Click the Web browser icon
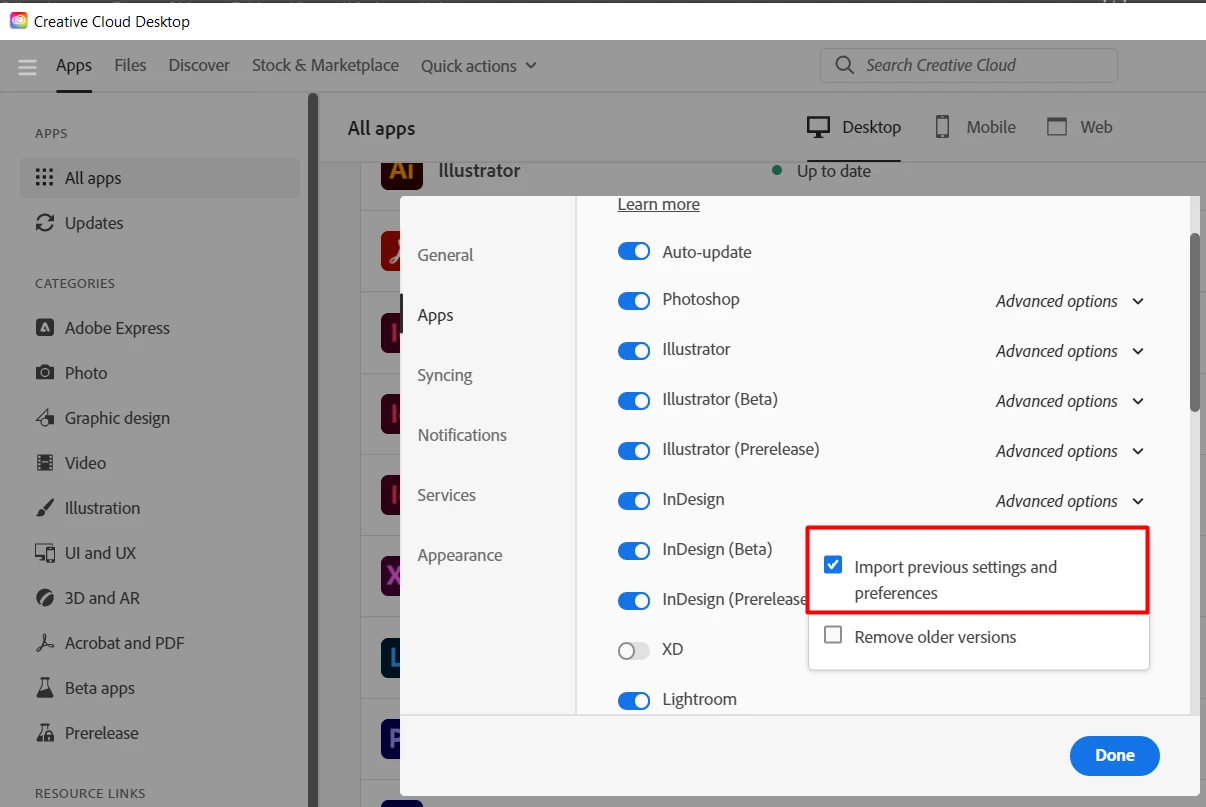The height and width of the screenshot is (807, 1206). click(x=1057, y=127)
